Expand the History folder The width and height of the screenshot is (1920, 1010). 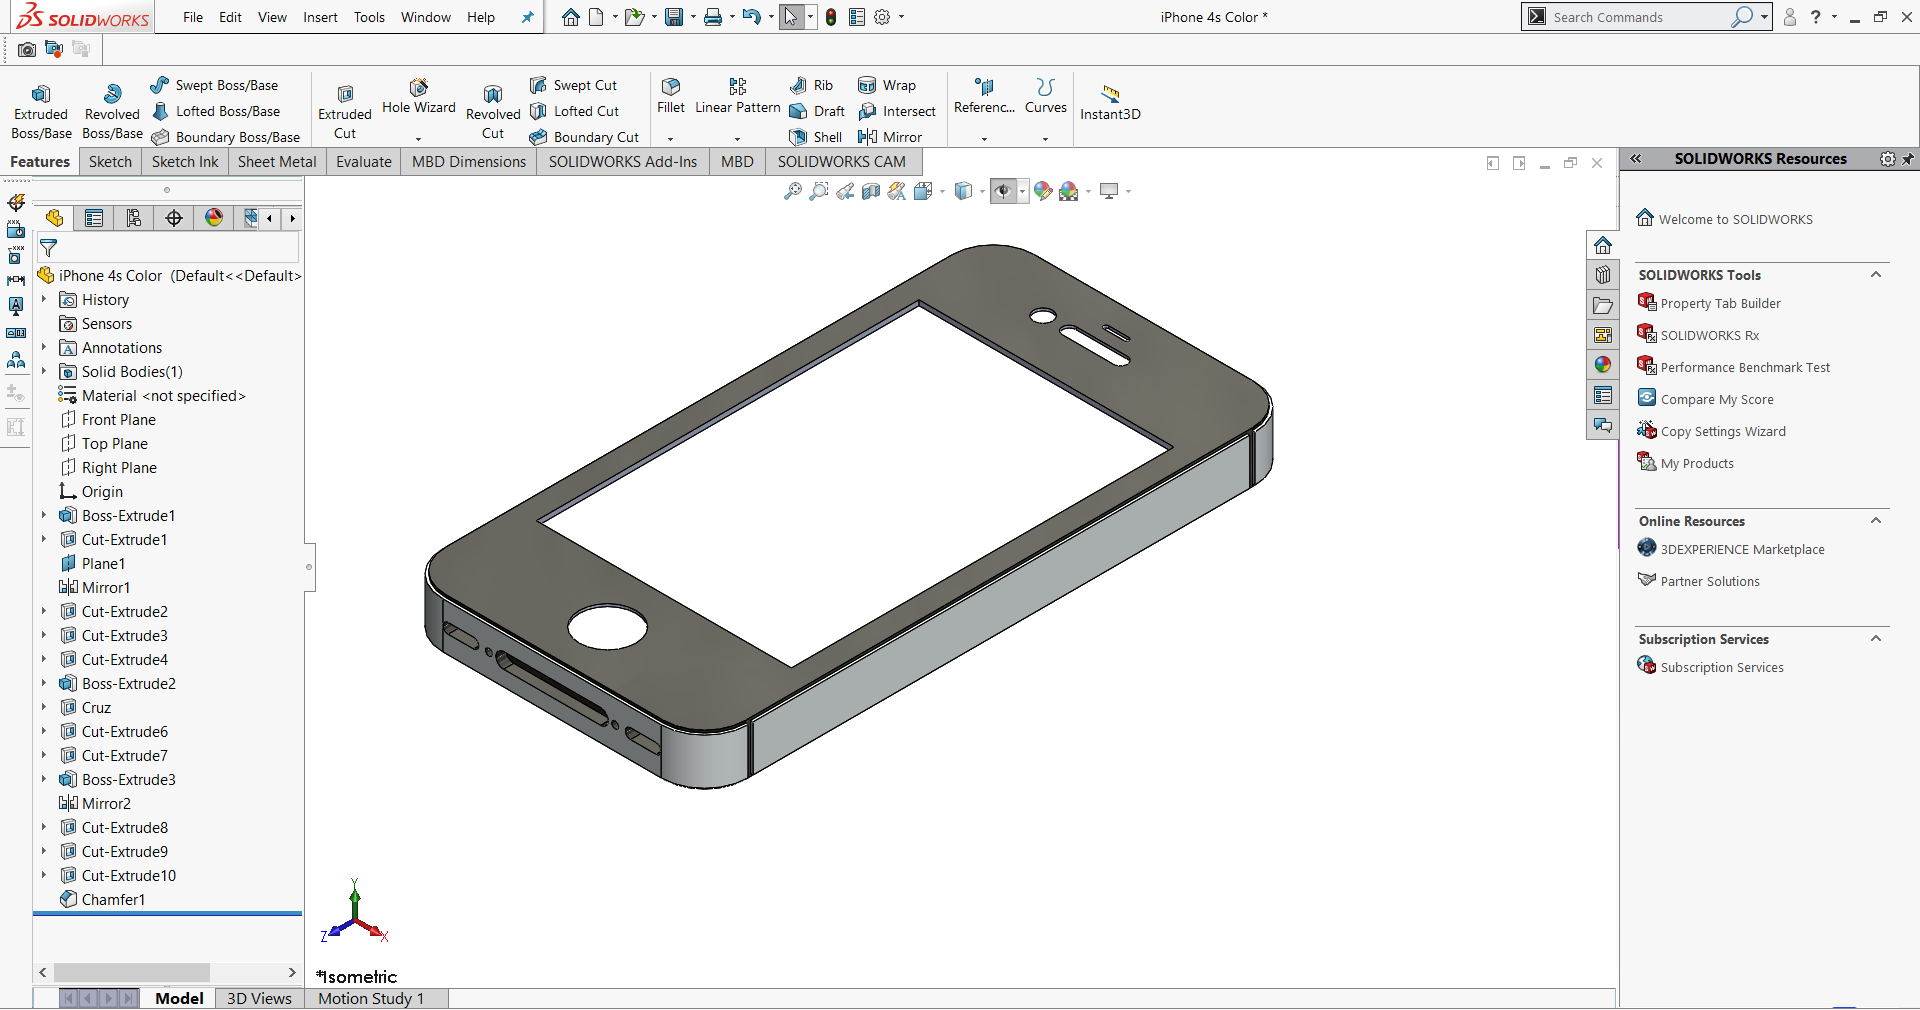44,299
